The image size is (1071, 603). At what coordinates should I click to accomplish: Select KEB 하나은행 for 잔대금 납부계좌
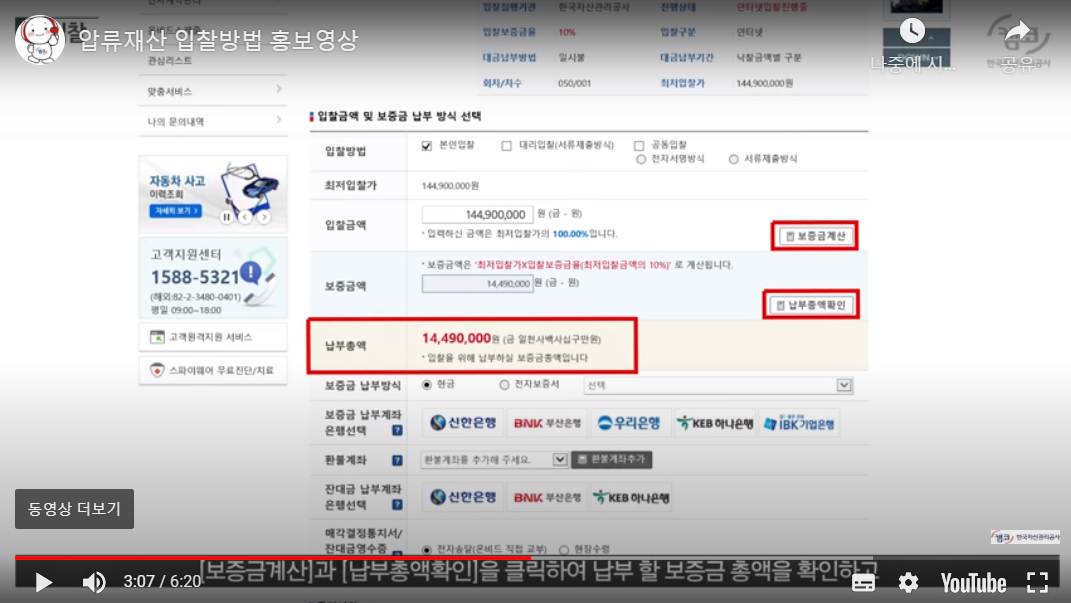click(631, 498)
